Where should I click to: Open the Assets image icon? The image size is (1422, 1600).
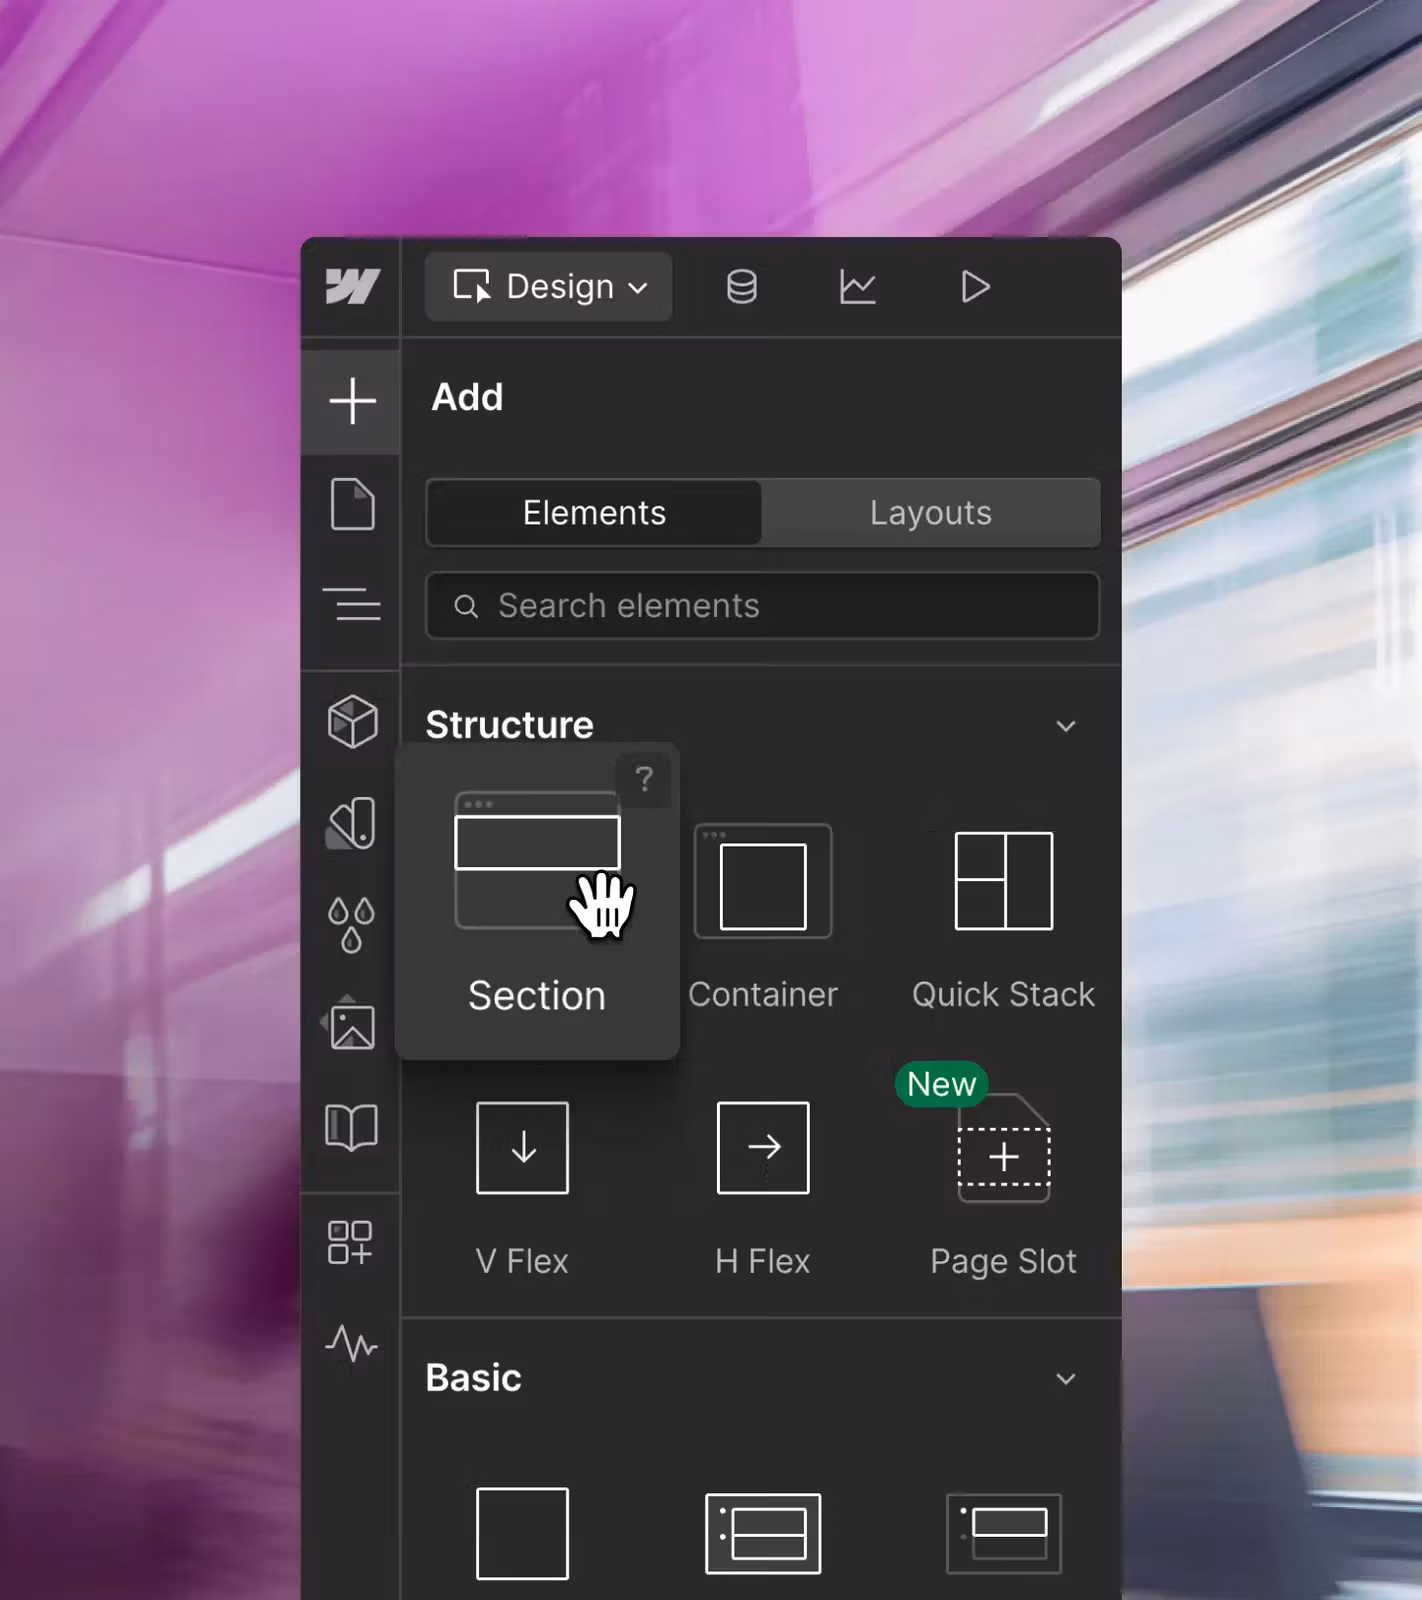click(352, 1026)
